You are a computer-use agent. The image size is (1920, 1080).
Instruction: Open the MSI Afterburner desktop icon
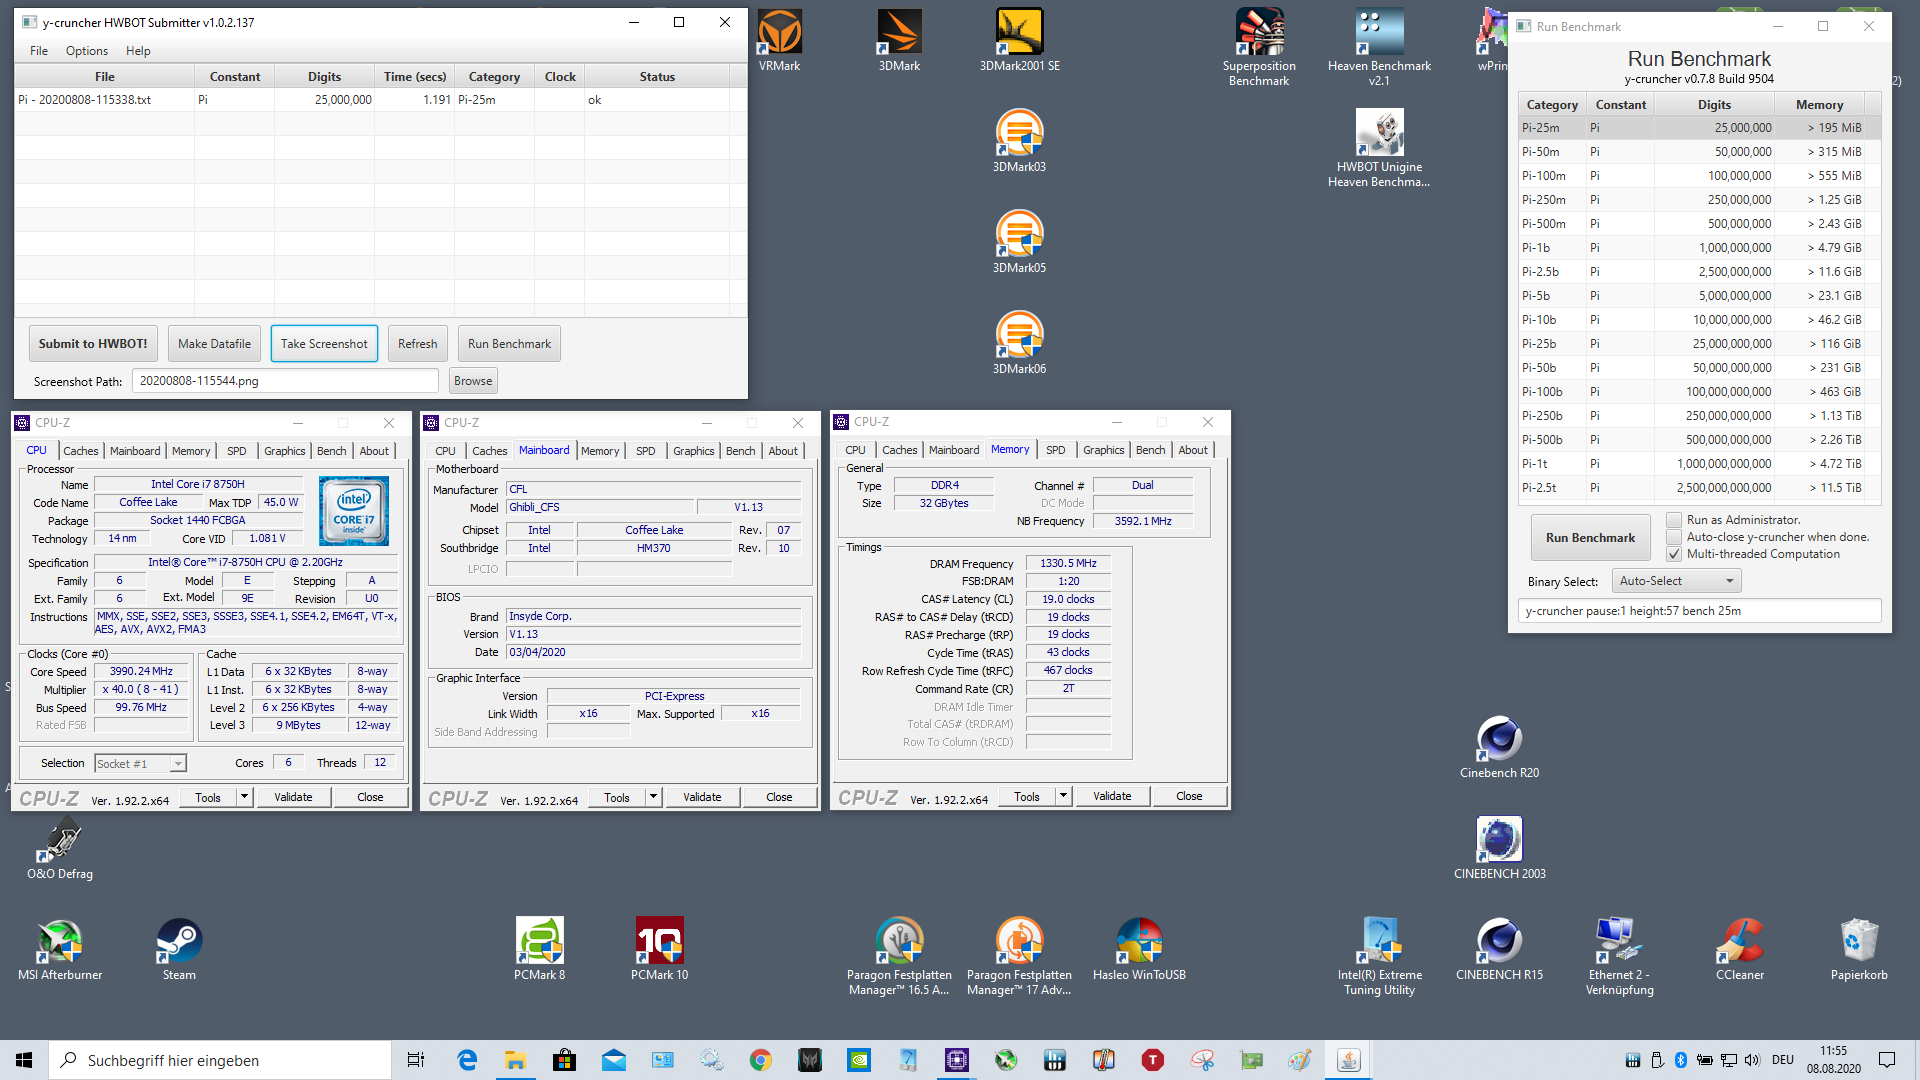point(60,949)
